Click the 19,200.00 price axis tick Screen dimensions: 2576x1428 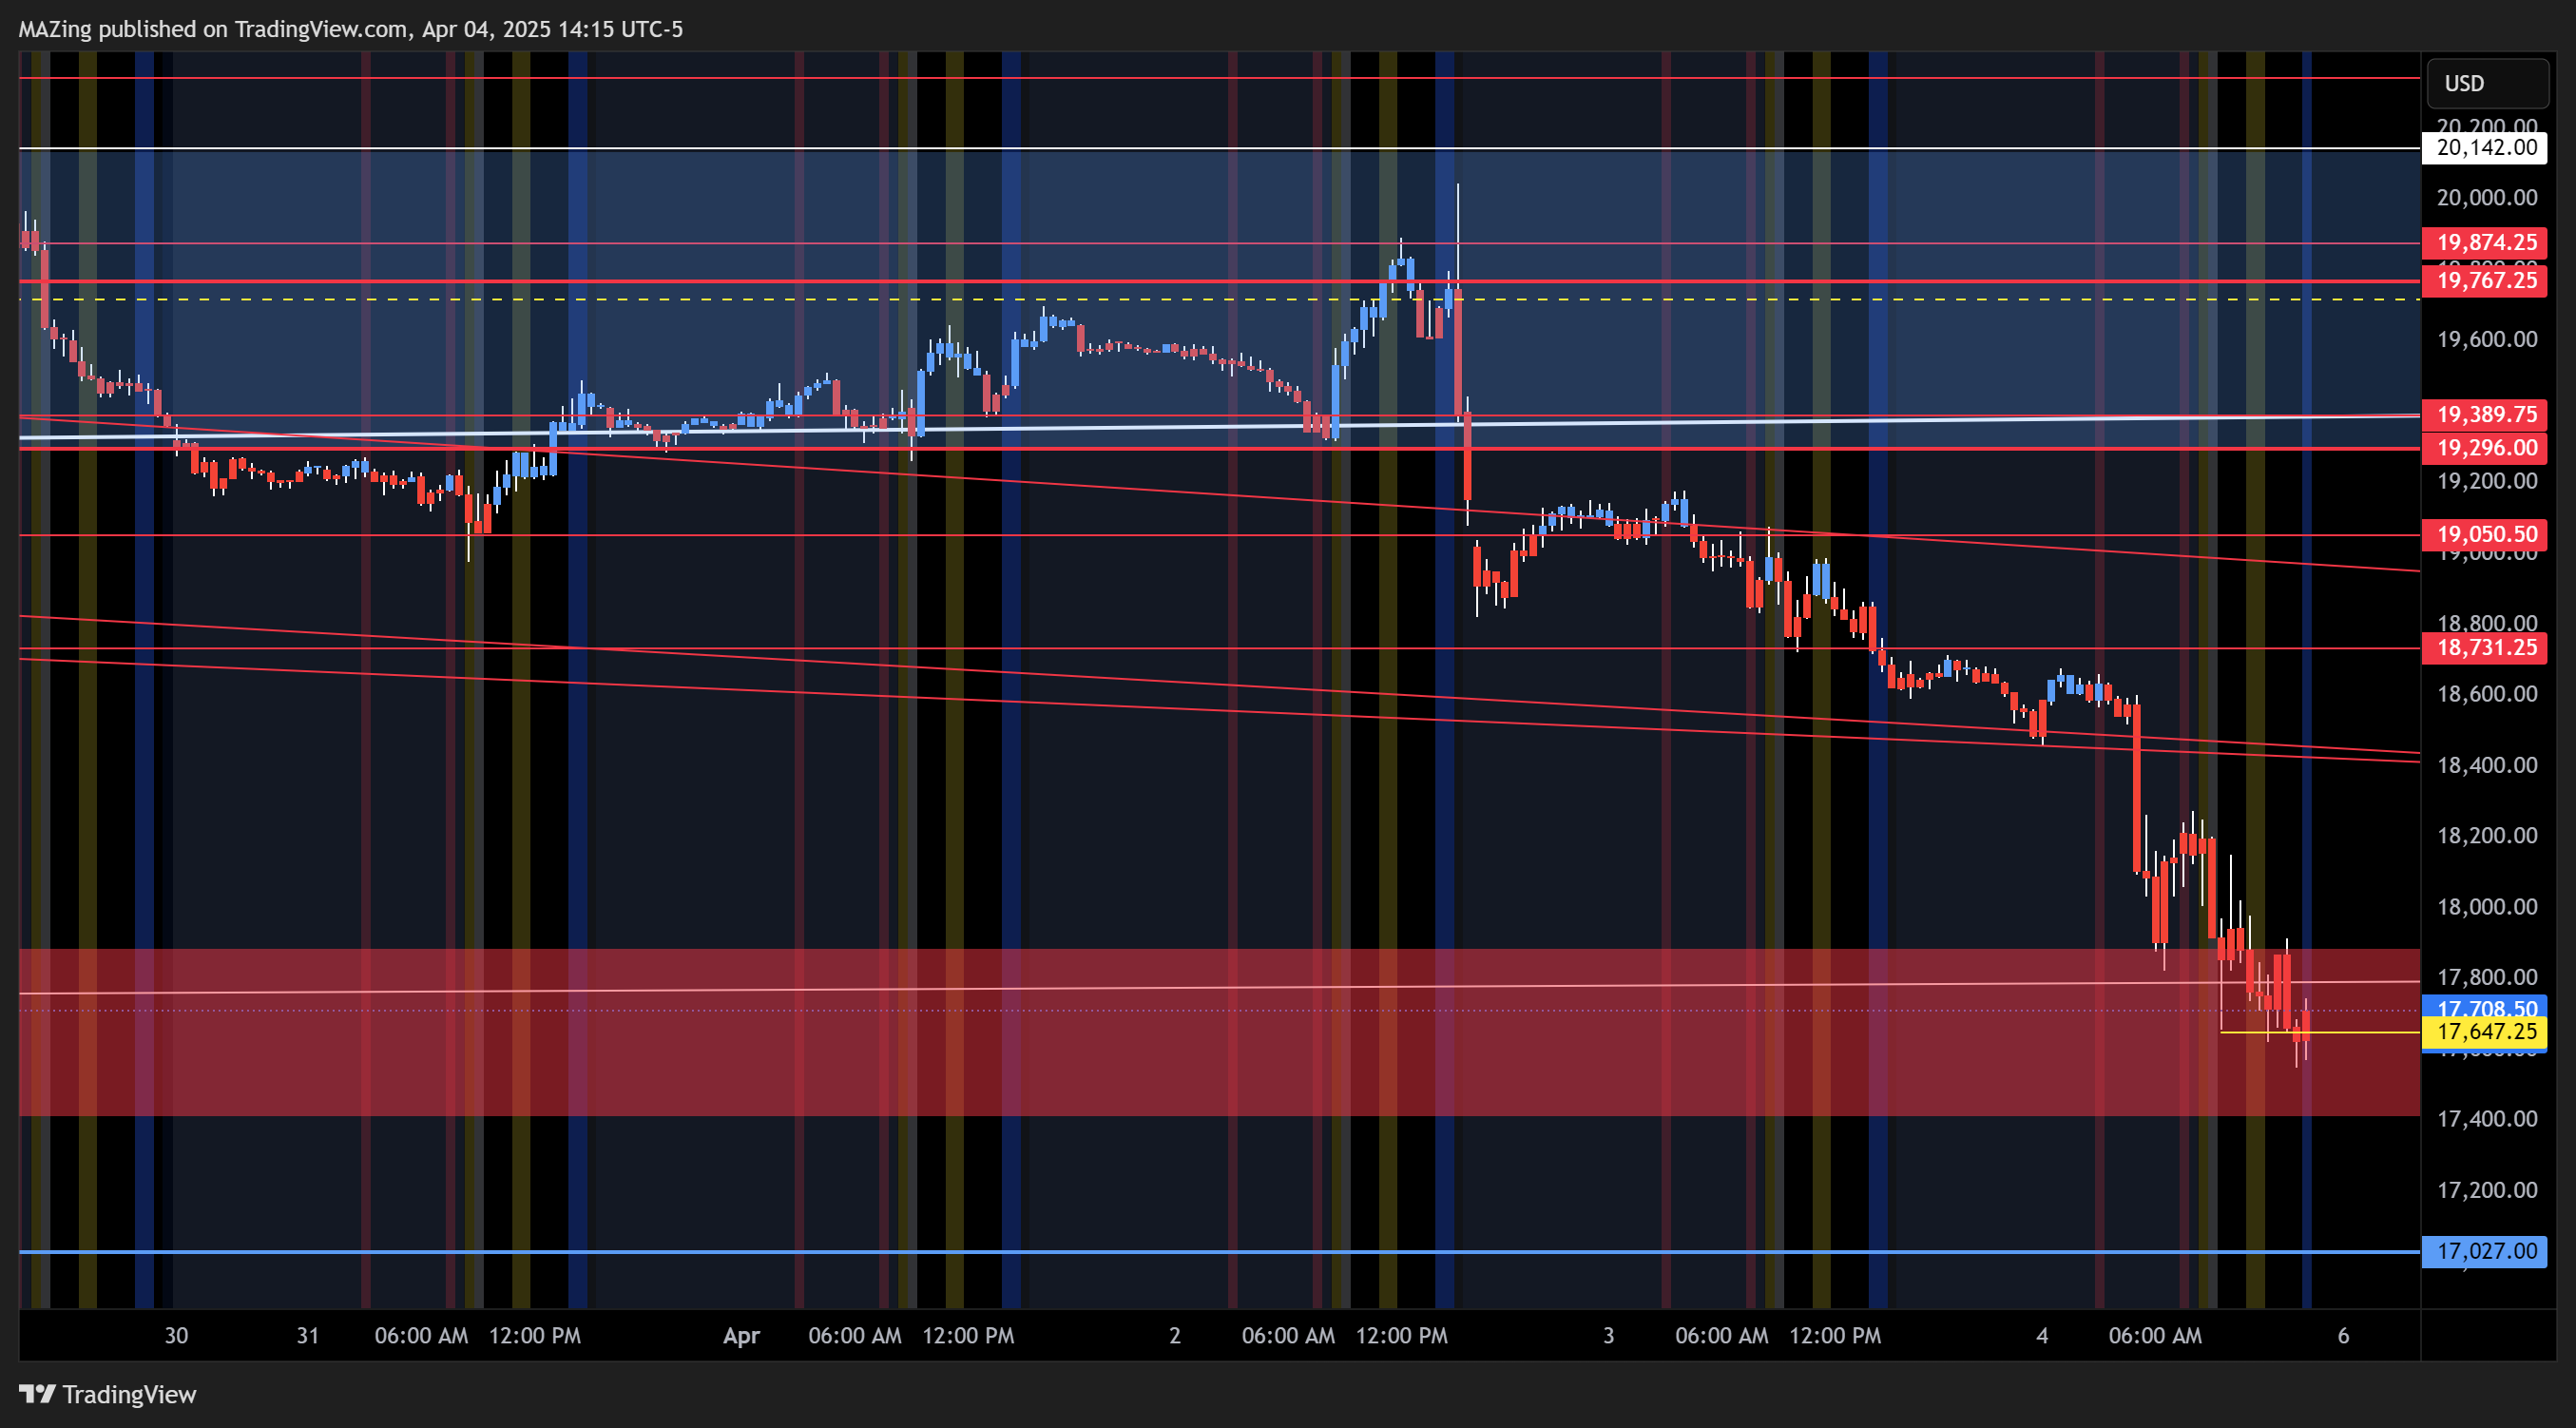tap(2487, 481)
